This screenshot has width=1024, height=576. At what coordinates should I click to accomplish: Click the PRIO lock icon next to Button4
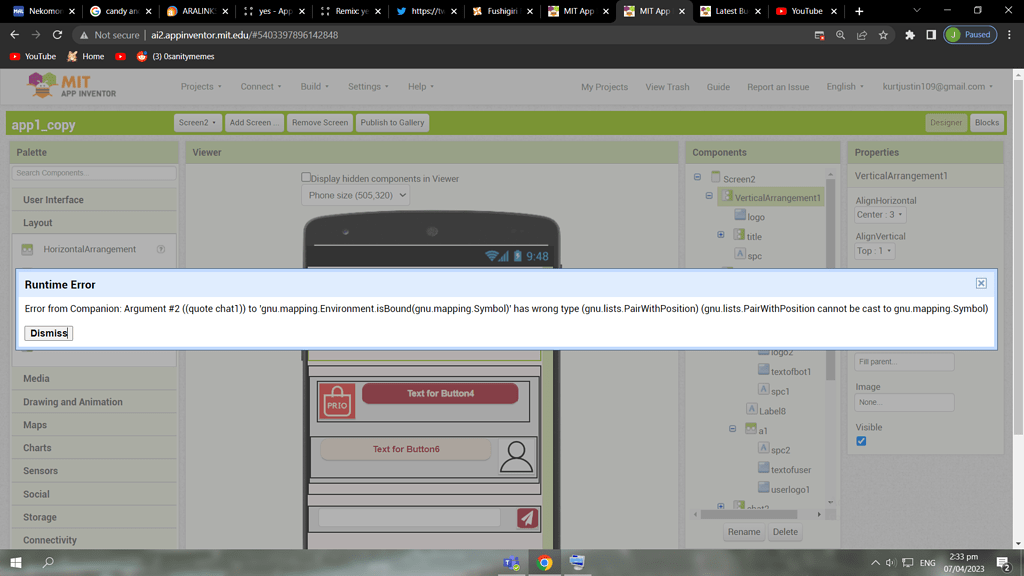click(x=337, y=400)
